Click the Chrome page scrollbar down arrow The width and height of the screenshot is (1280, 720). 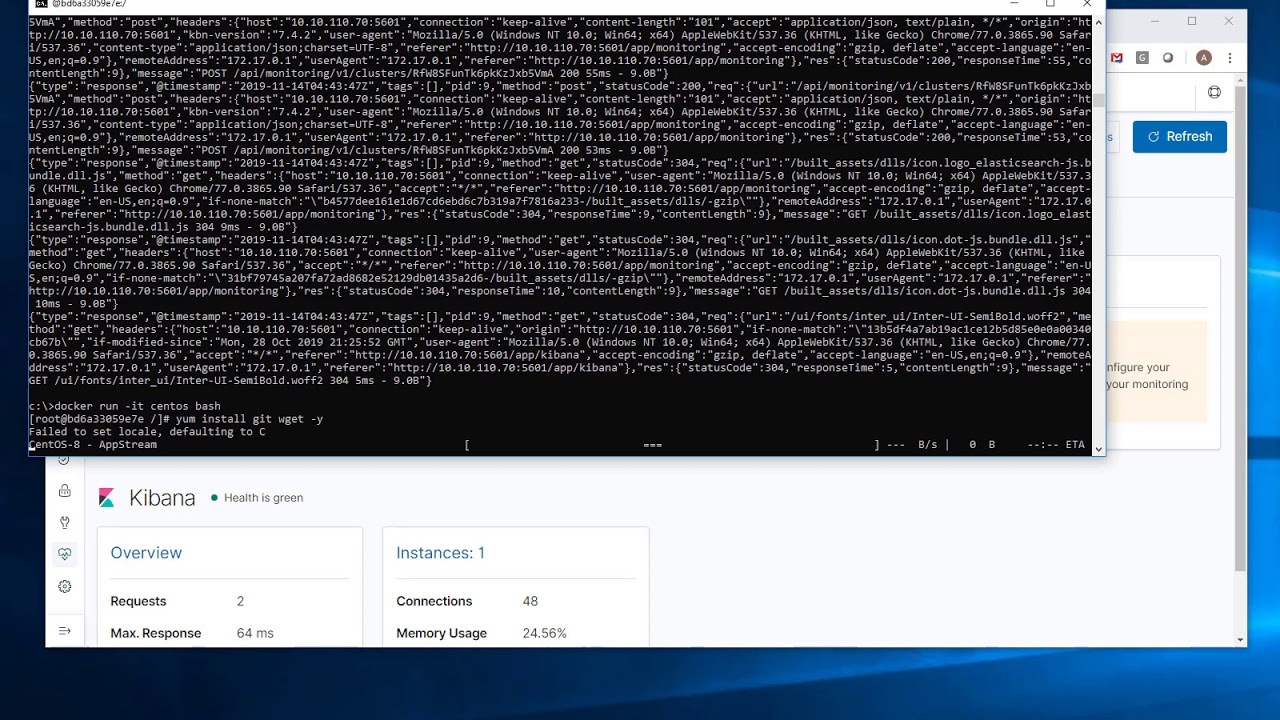click(1240, 639)
